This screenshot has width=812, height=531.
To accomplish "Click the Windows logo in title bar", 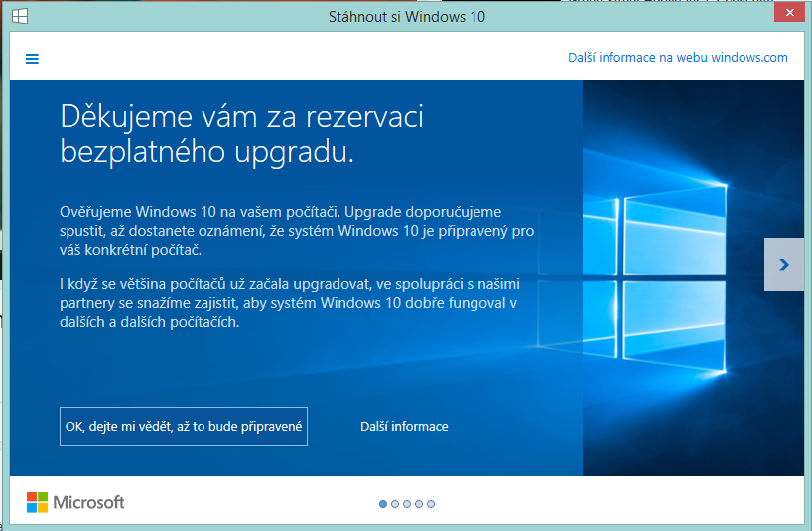I will (x=20, y=16).
